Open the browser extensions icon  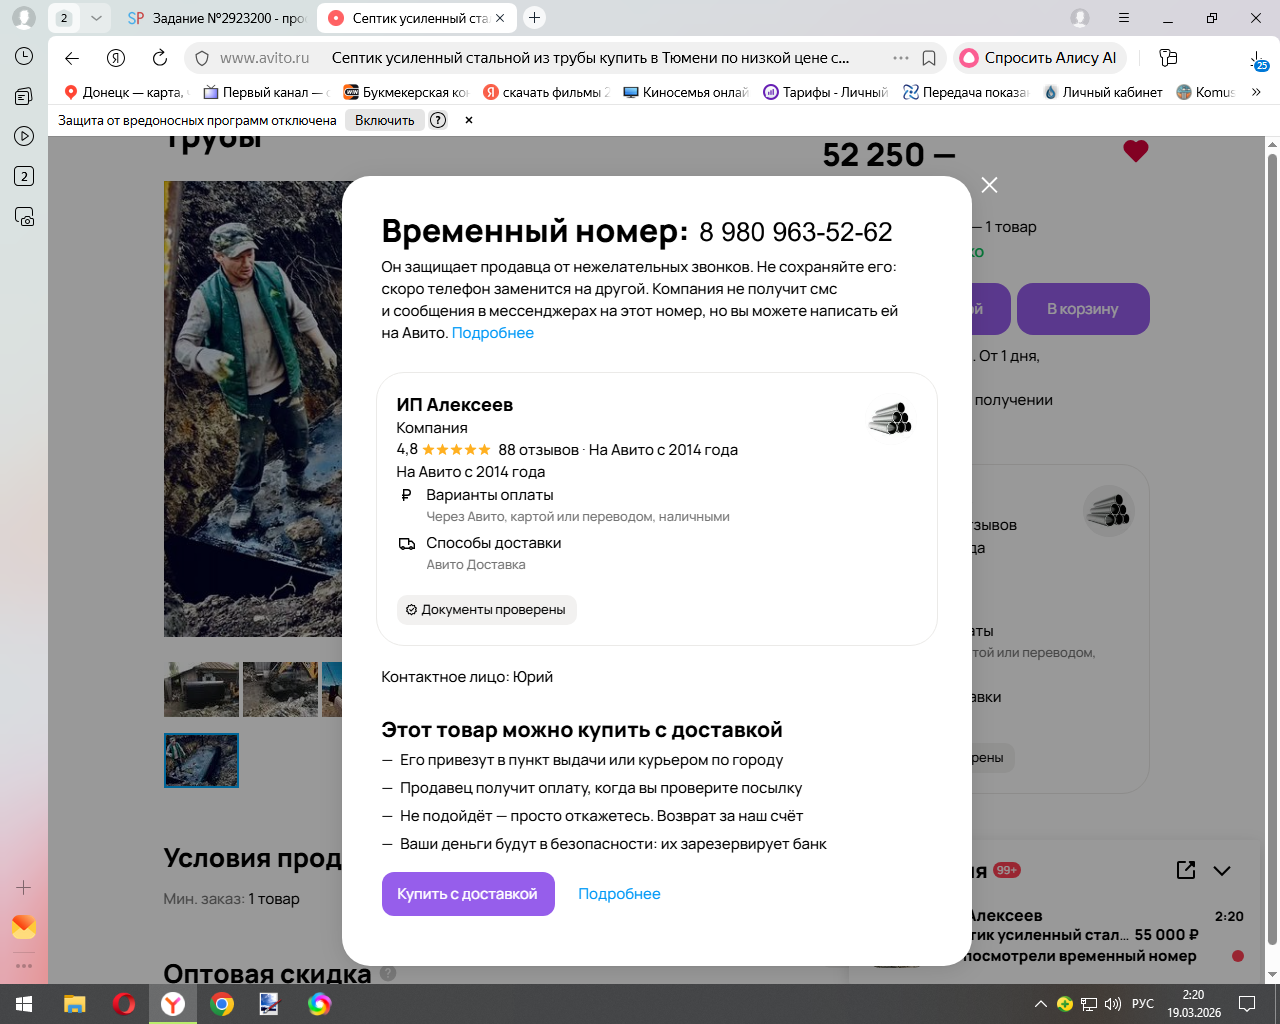[x=1168, y=58]
